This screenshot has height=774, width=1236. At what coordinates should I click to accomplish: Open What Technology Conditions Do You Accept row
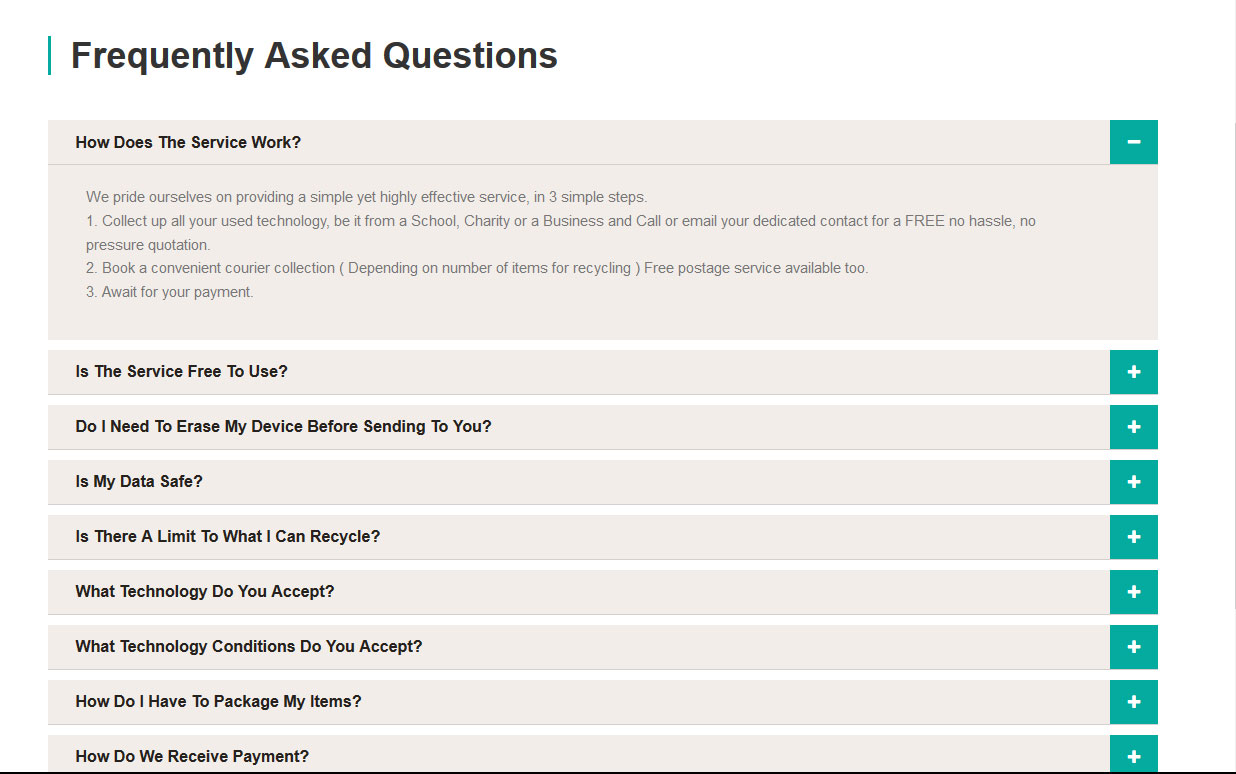point(579,647)
